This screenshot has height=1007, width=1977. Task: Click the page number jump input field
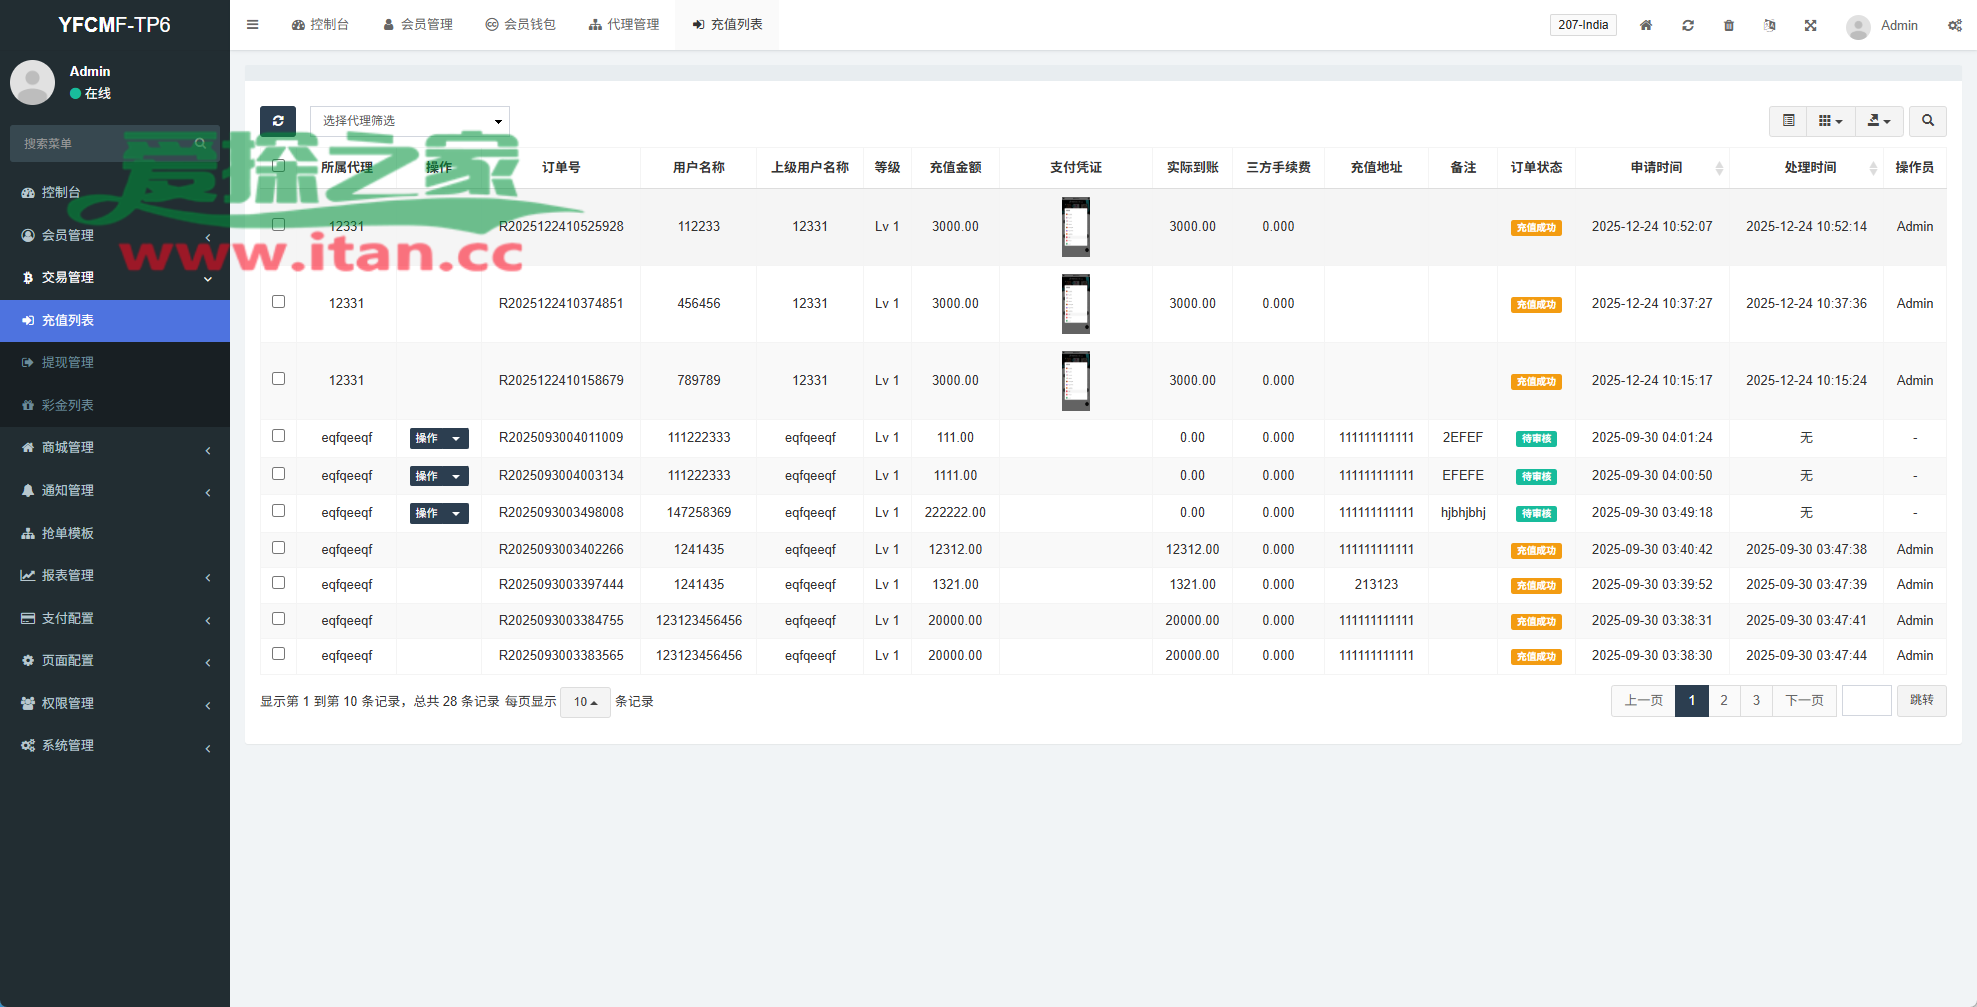(x=1866, y=701)
